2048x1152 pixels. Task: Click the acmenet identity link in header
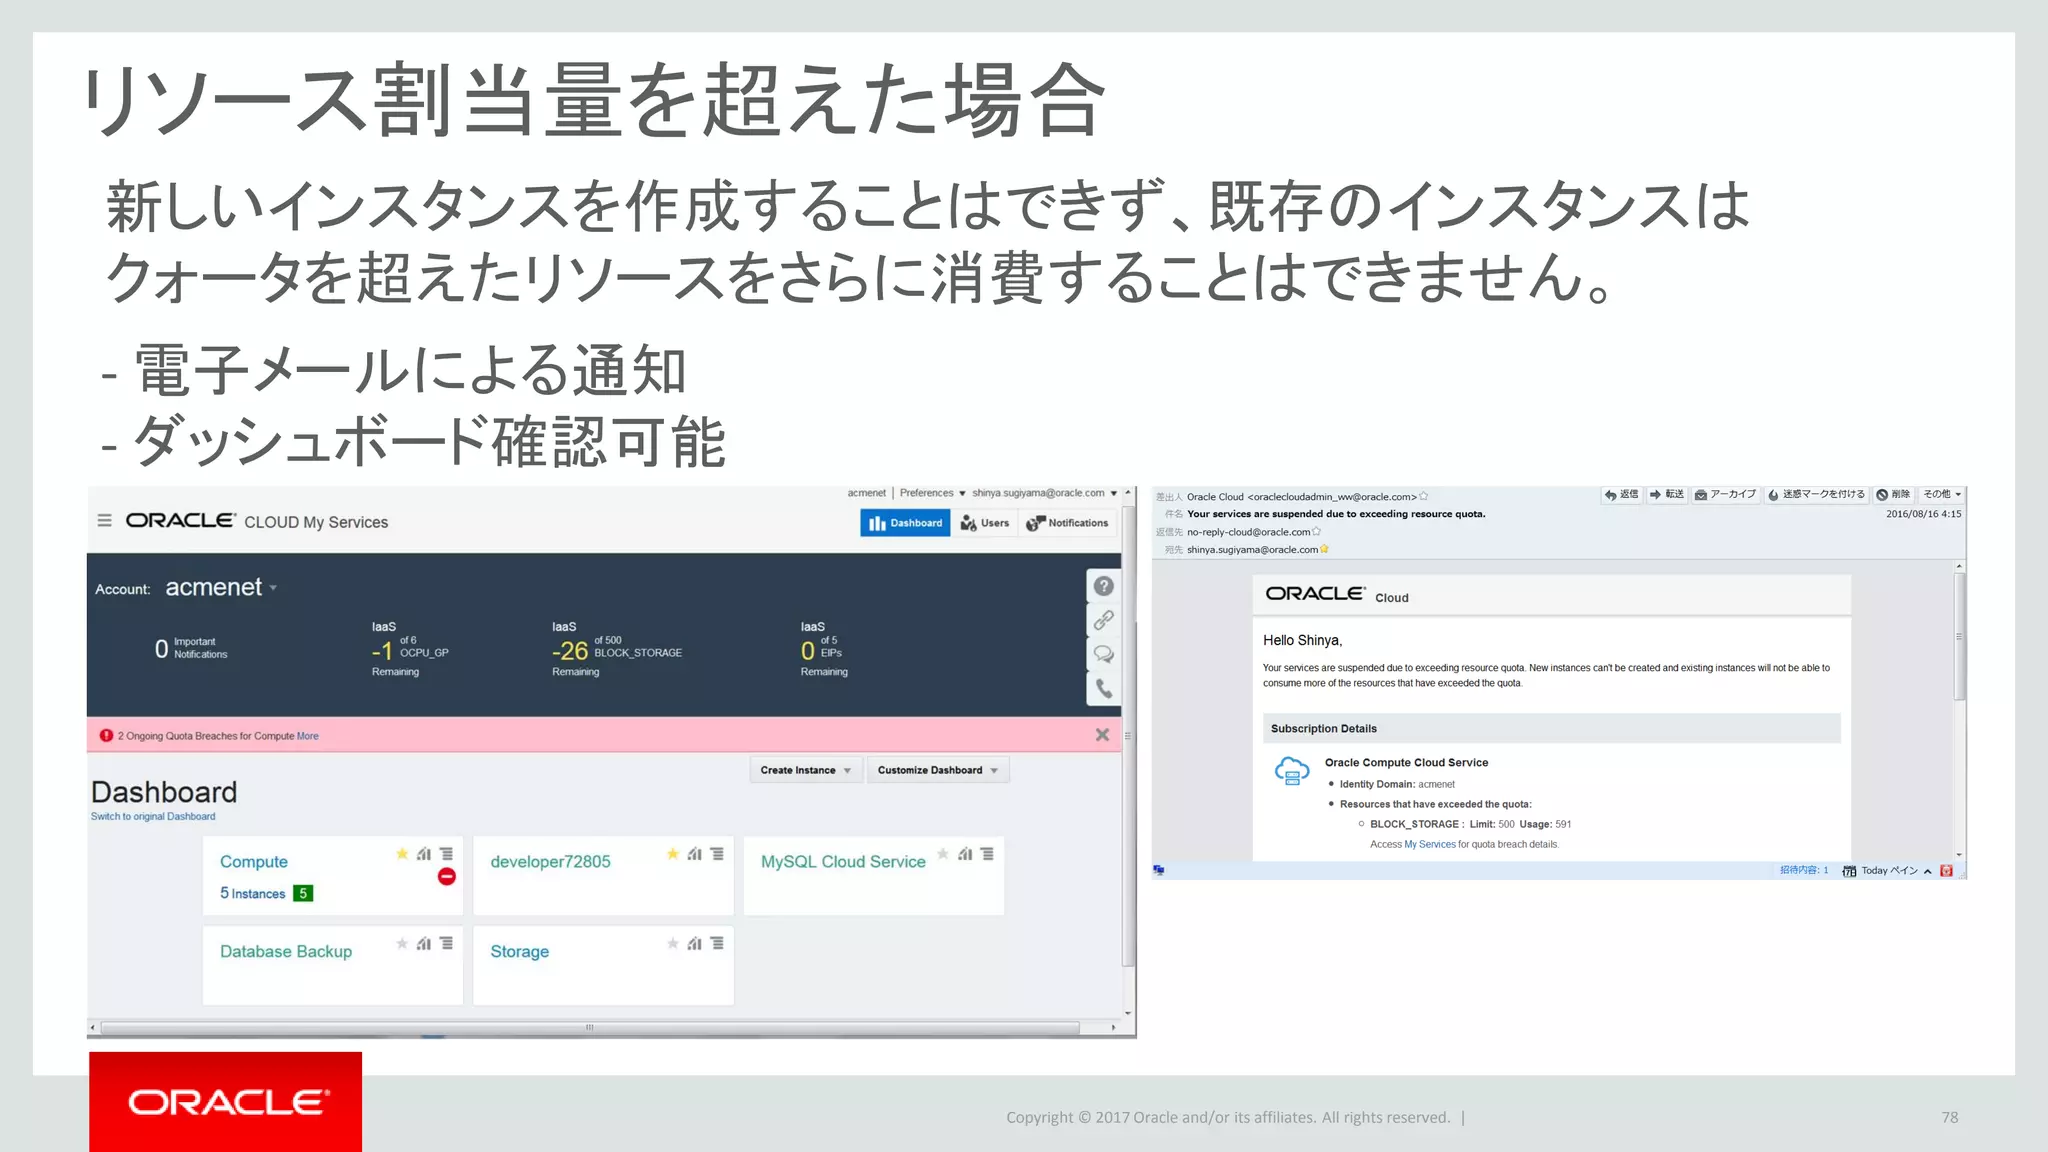[866, 493]
